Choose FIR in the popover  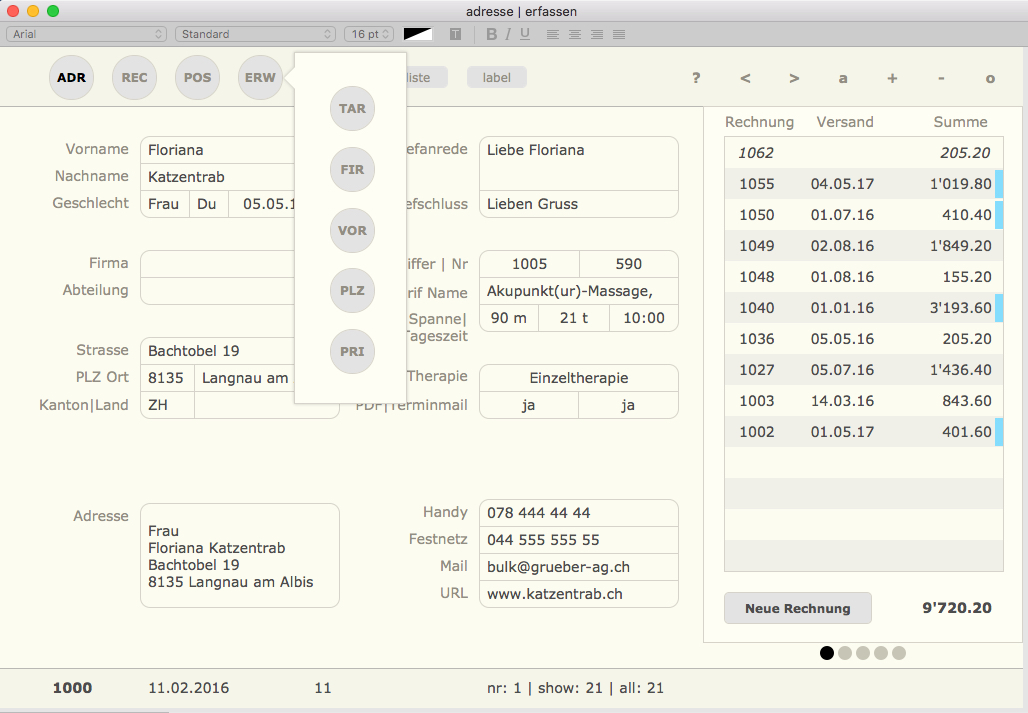point(352,170)
